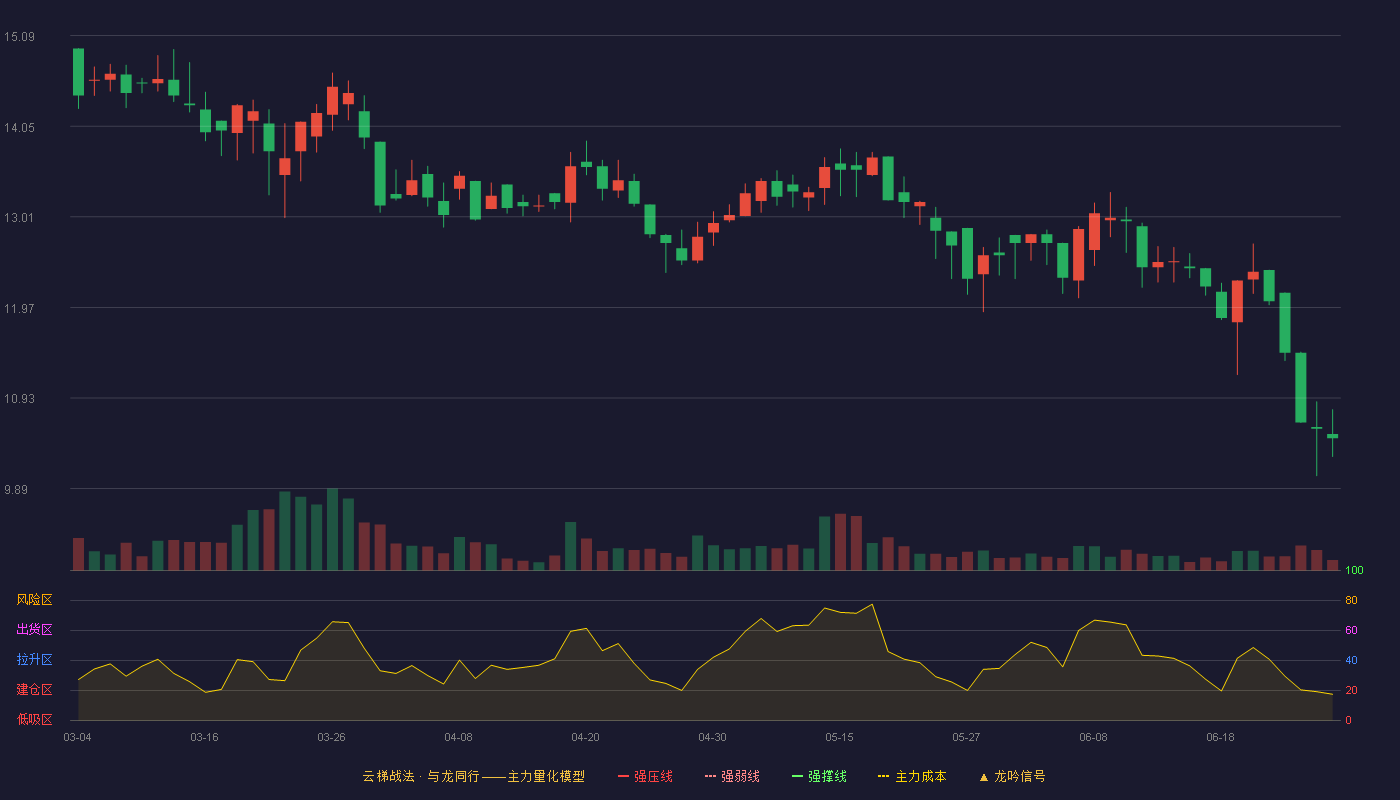This screenshot has height=800, width=1400.
Task: Click the 04-20 date label
Action: [585, 737]
